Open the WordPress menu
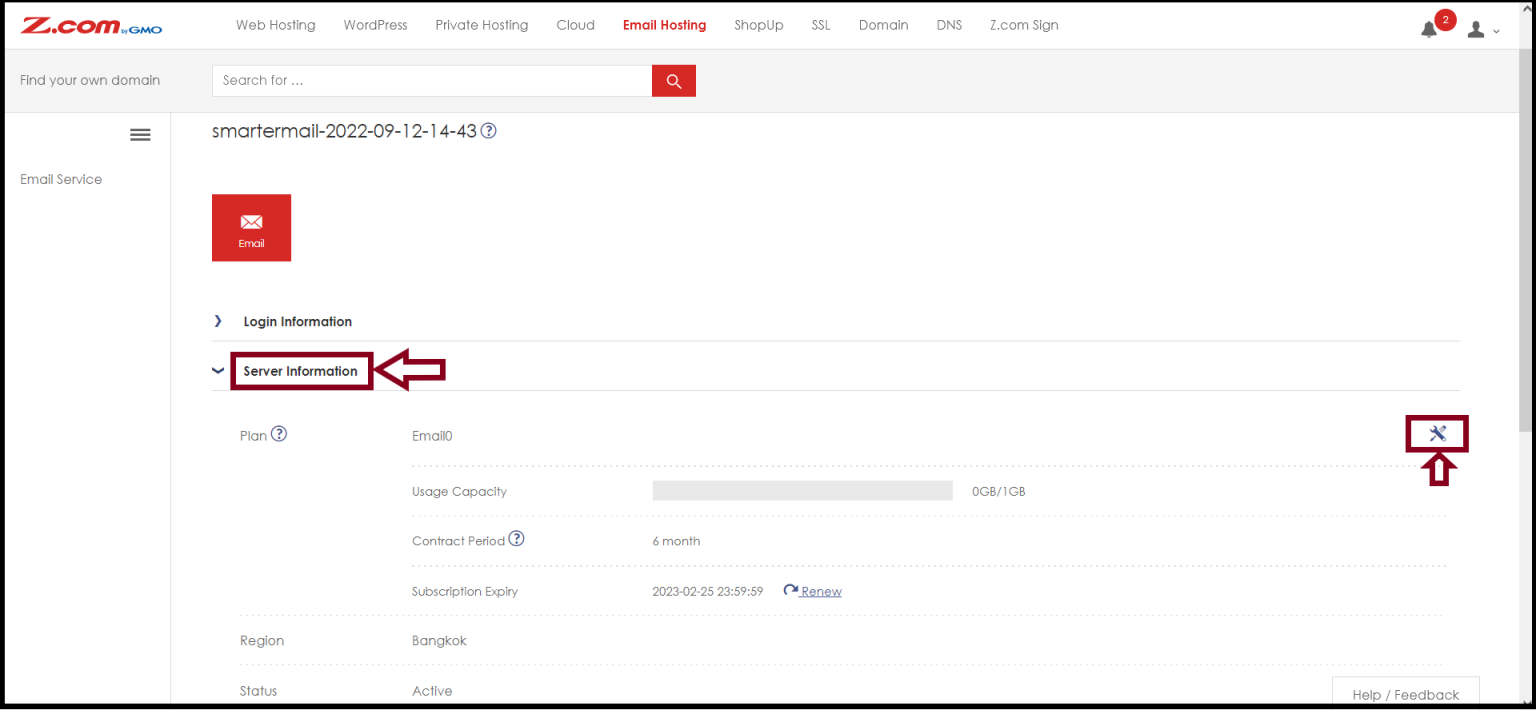This screenshot has height=710, width=1536. [375, 25]
